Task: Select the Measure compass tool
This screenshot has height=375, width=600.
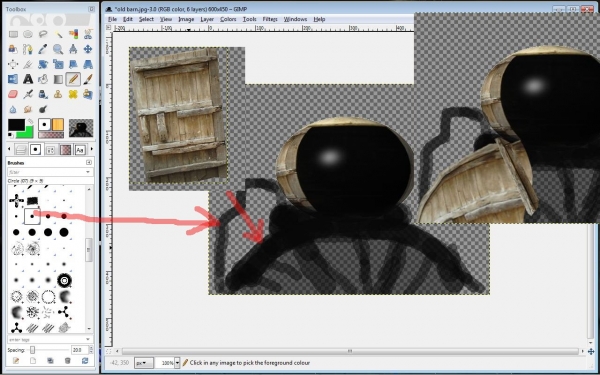Action: 73,49
